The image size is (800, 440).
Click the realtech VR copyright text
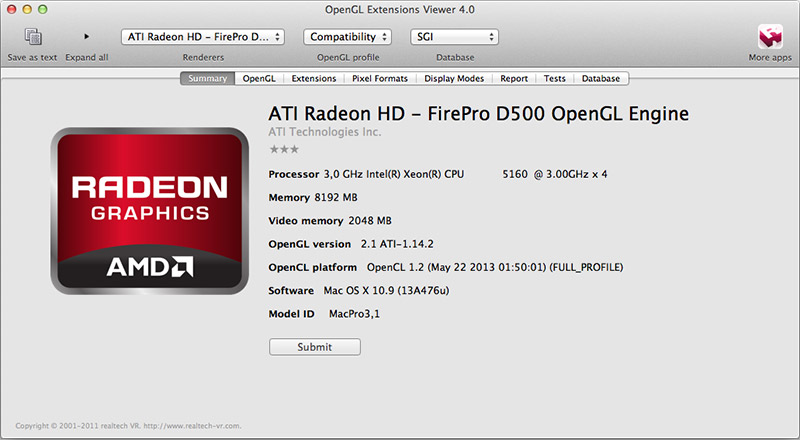point(128,426)
